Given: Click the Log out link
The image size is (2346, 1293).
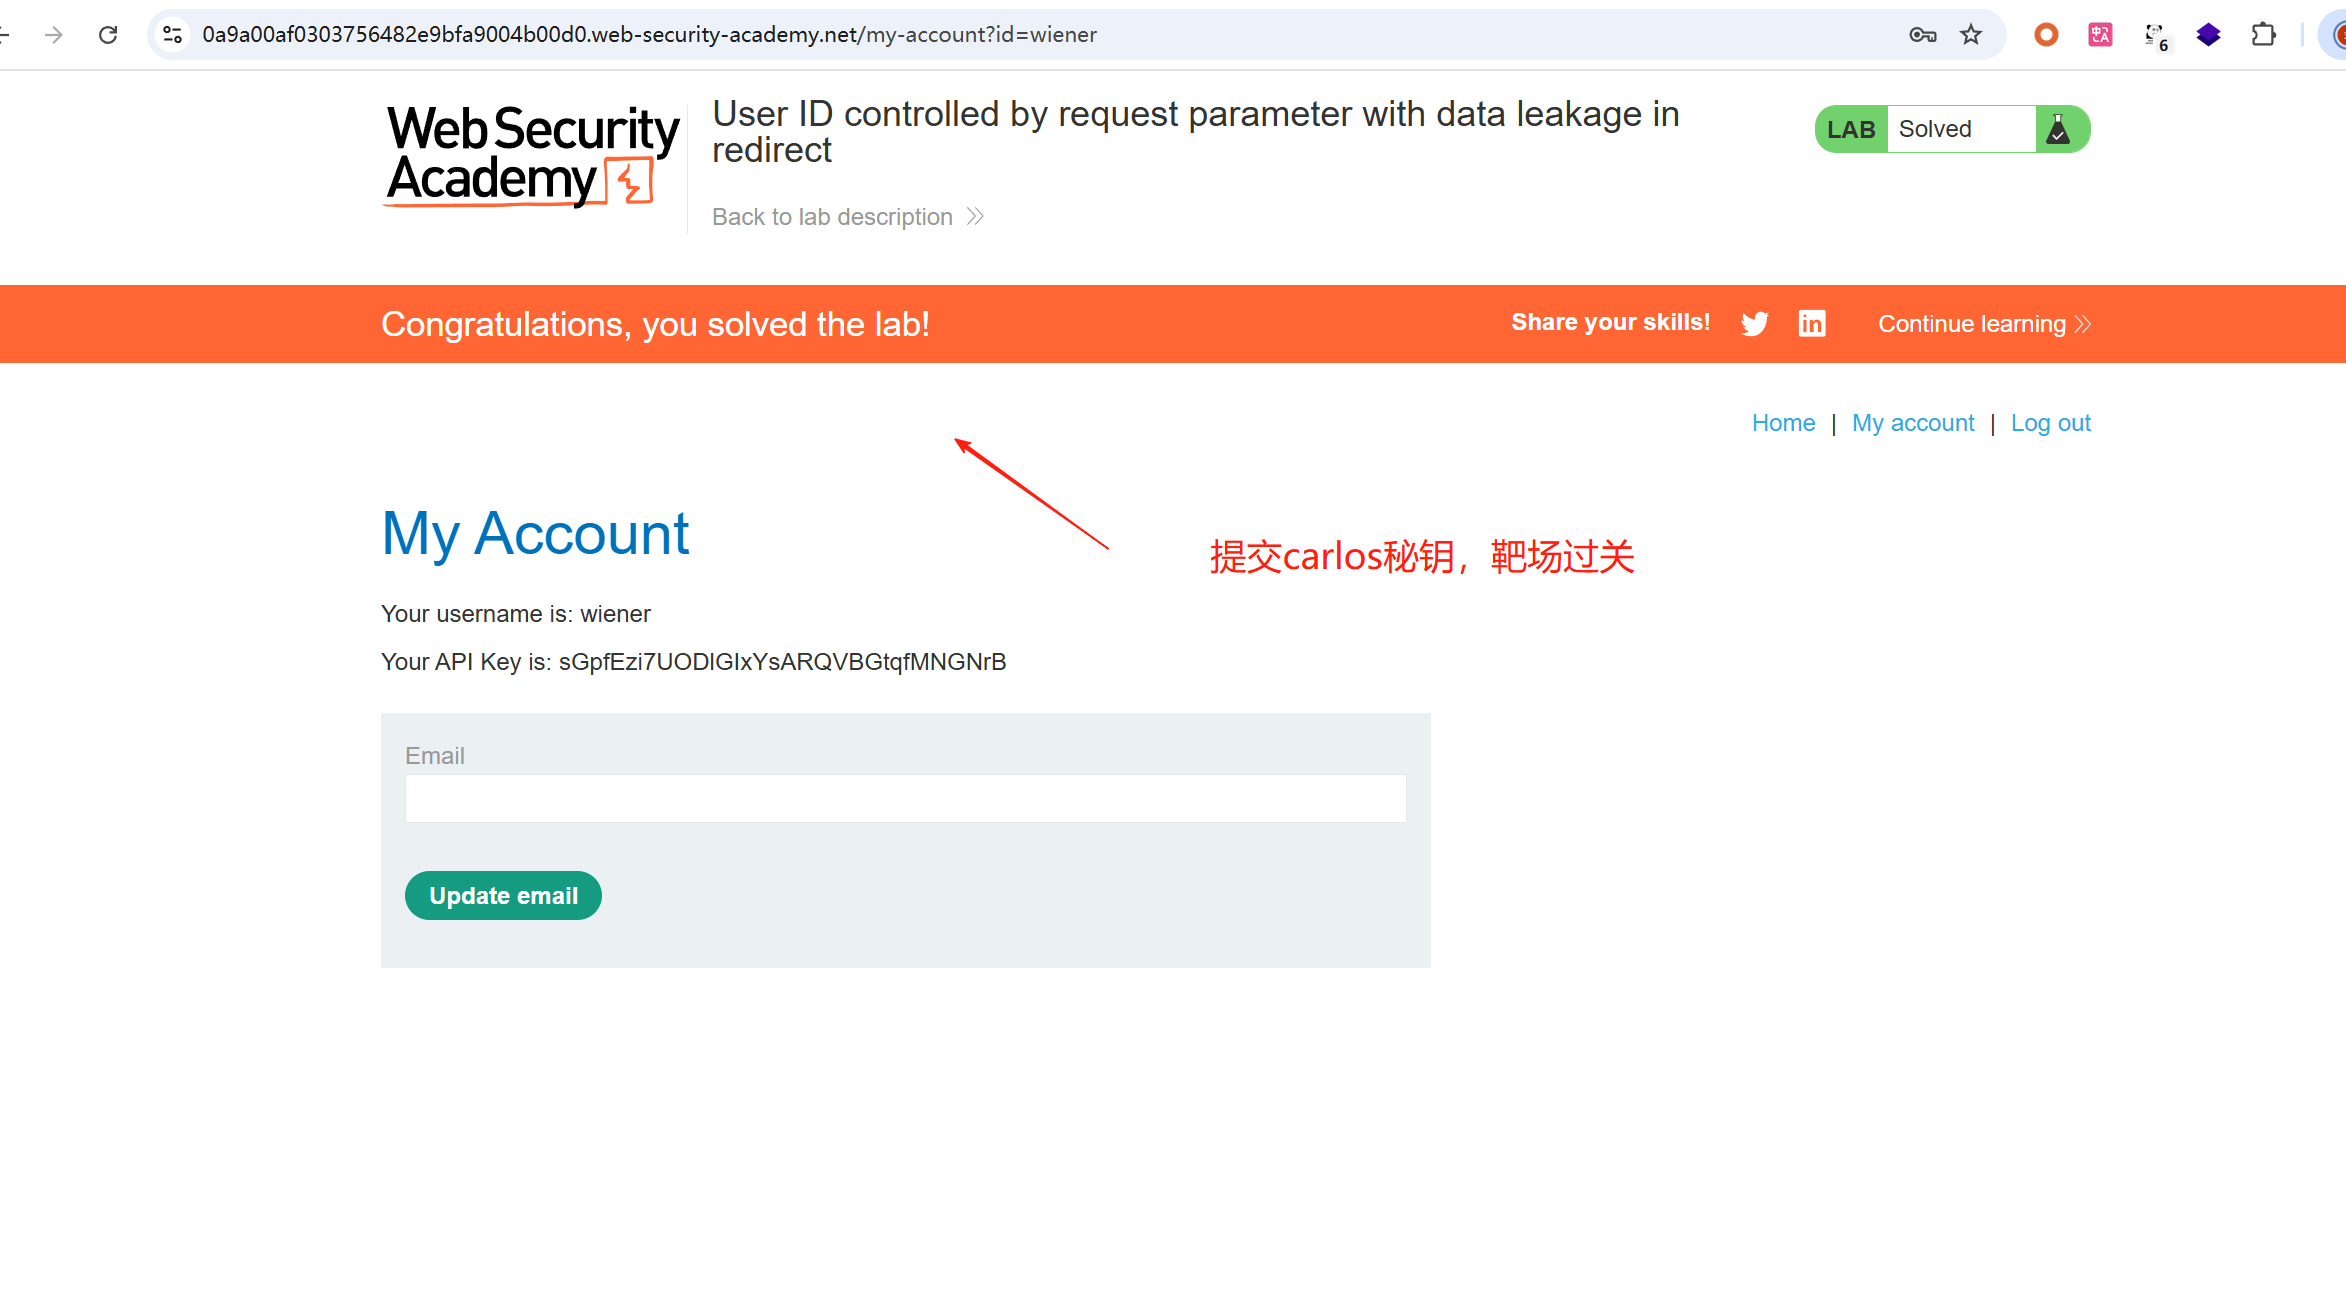Looking at the screenshot, I should click(x=2050, y=423).
